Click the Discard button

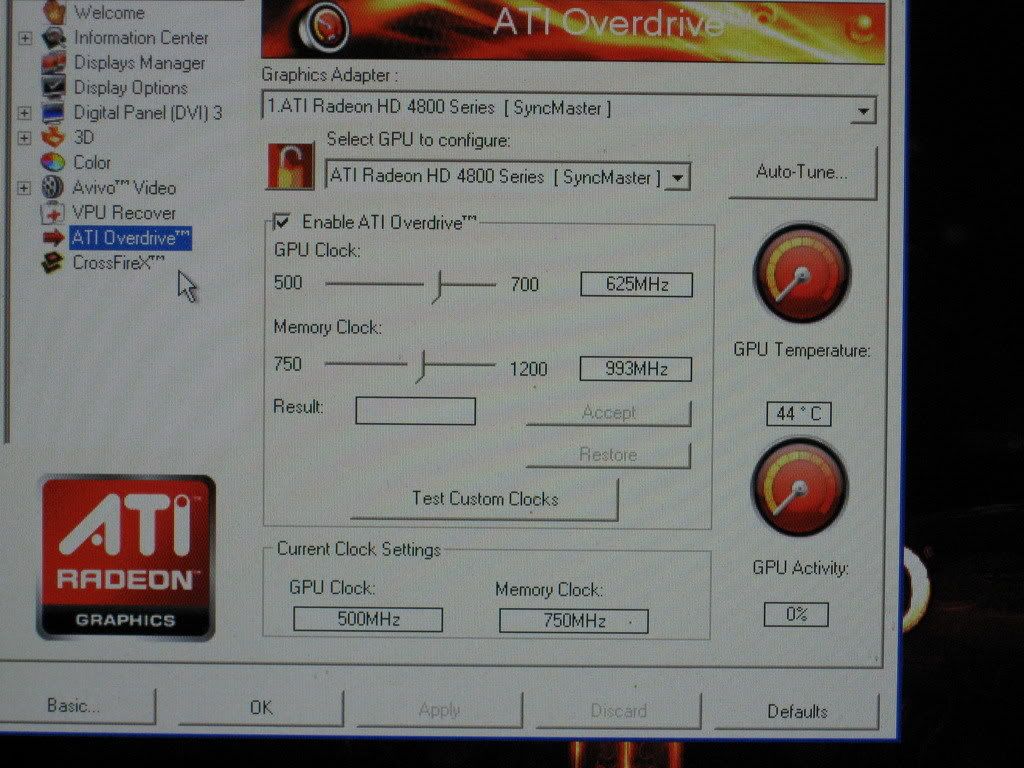pyautogui.click(x=618, y=711)
